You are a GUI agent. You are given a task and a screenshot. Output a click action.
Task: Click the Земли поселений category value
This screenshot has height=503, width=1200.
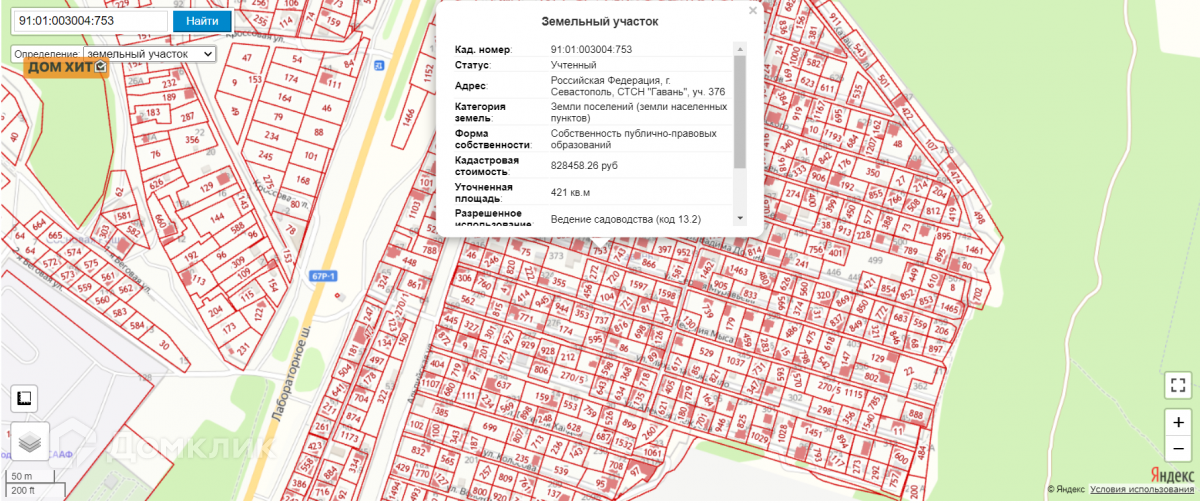(x=638, y=111)
